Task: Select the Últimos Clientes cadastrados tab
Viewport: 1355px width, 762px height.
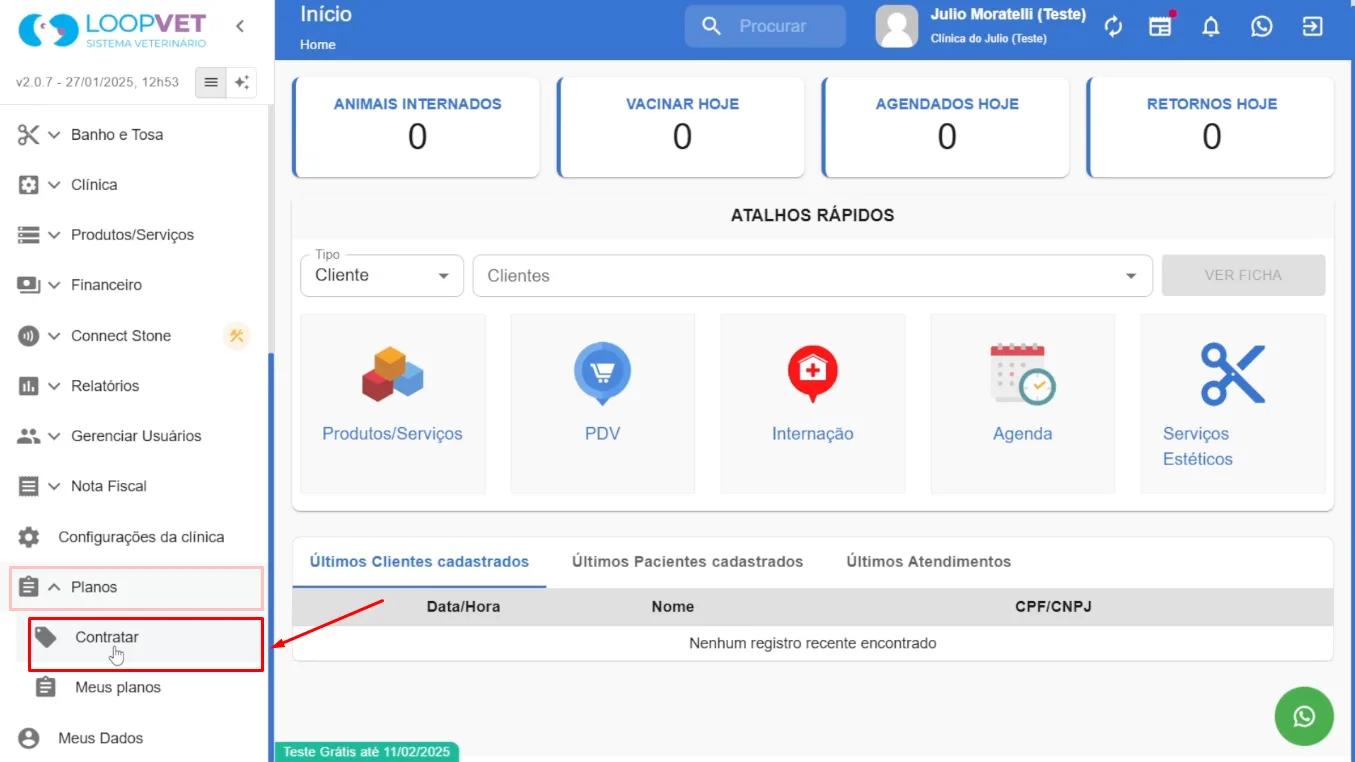Action: (x=419, y=562)
